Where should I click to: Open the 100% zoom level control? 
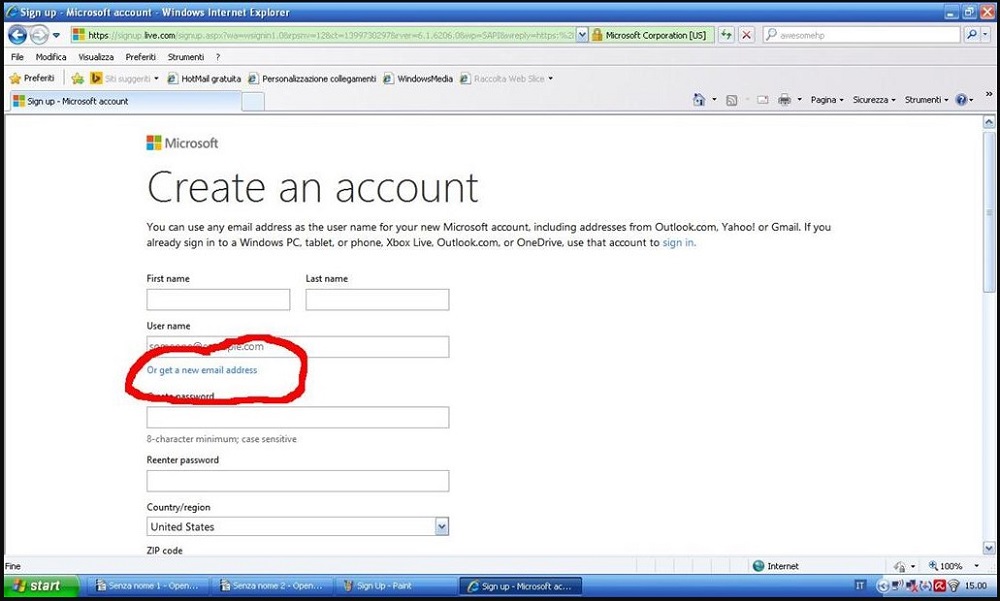pos(953,566)
